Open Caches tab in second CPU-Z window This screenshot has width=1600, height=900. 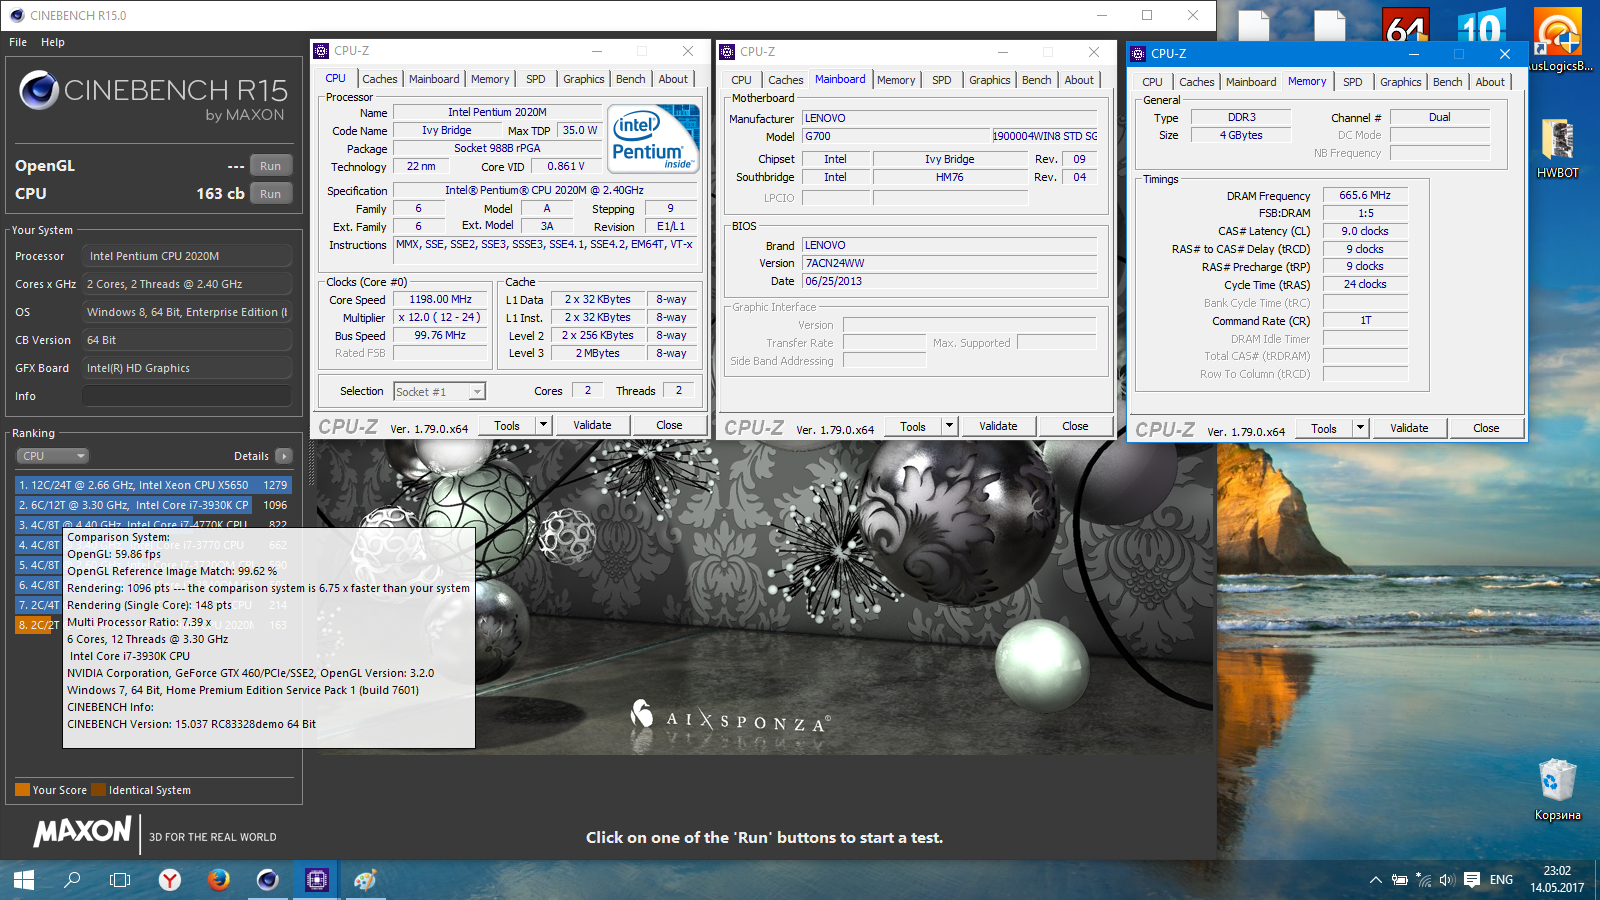(785, 80)
